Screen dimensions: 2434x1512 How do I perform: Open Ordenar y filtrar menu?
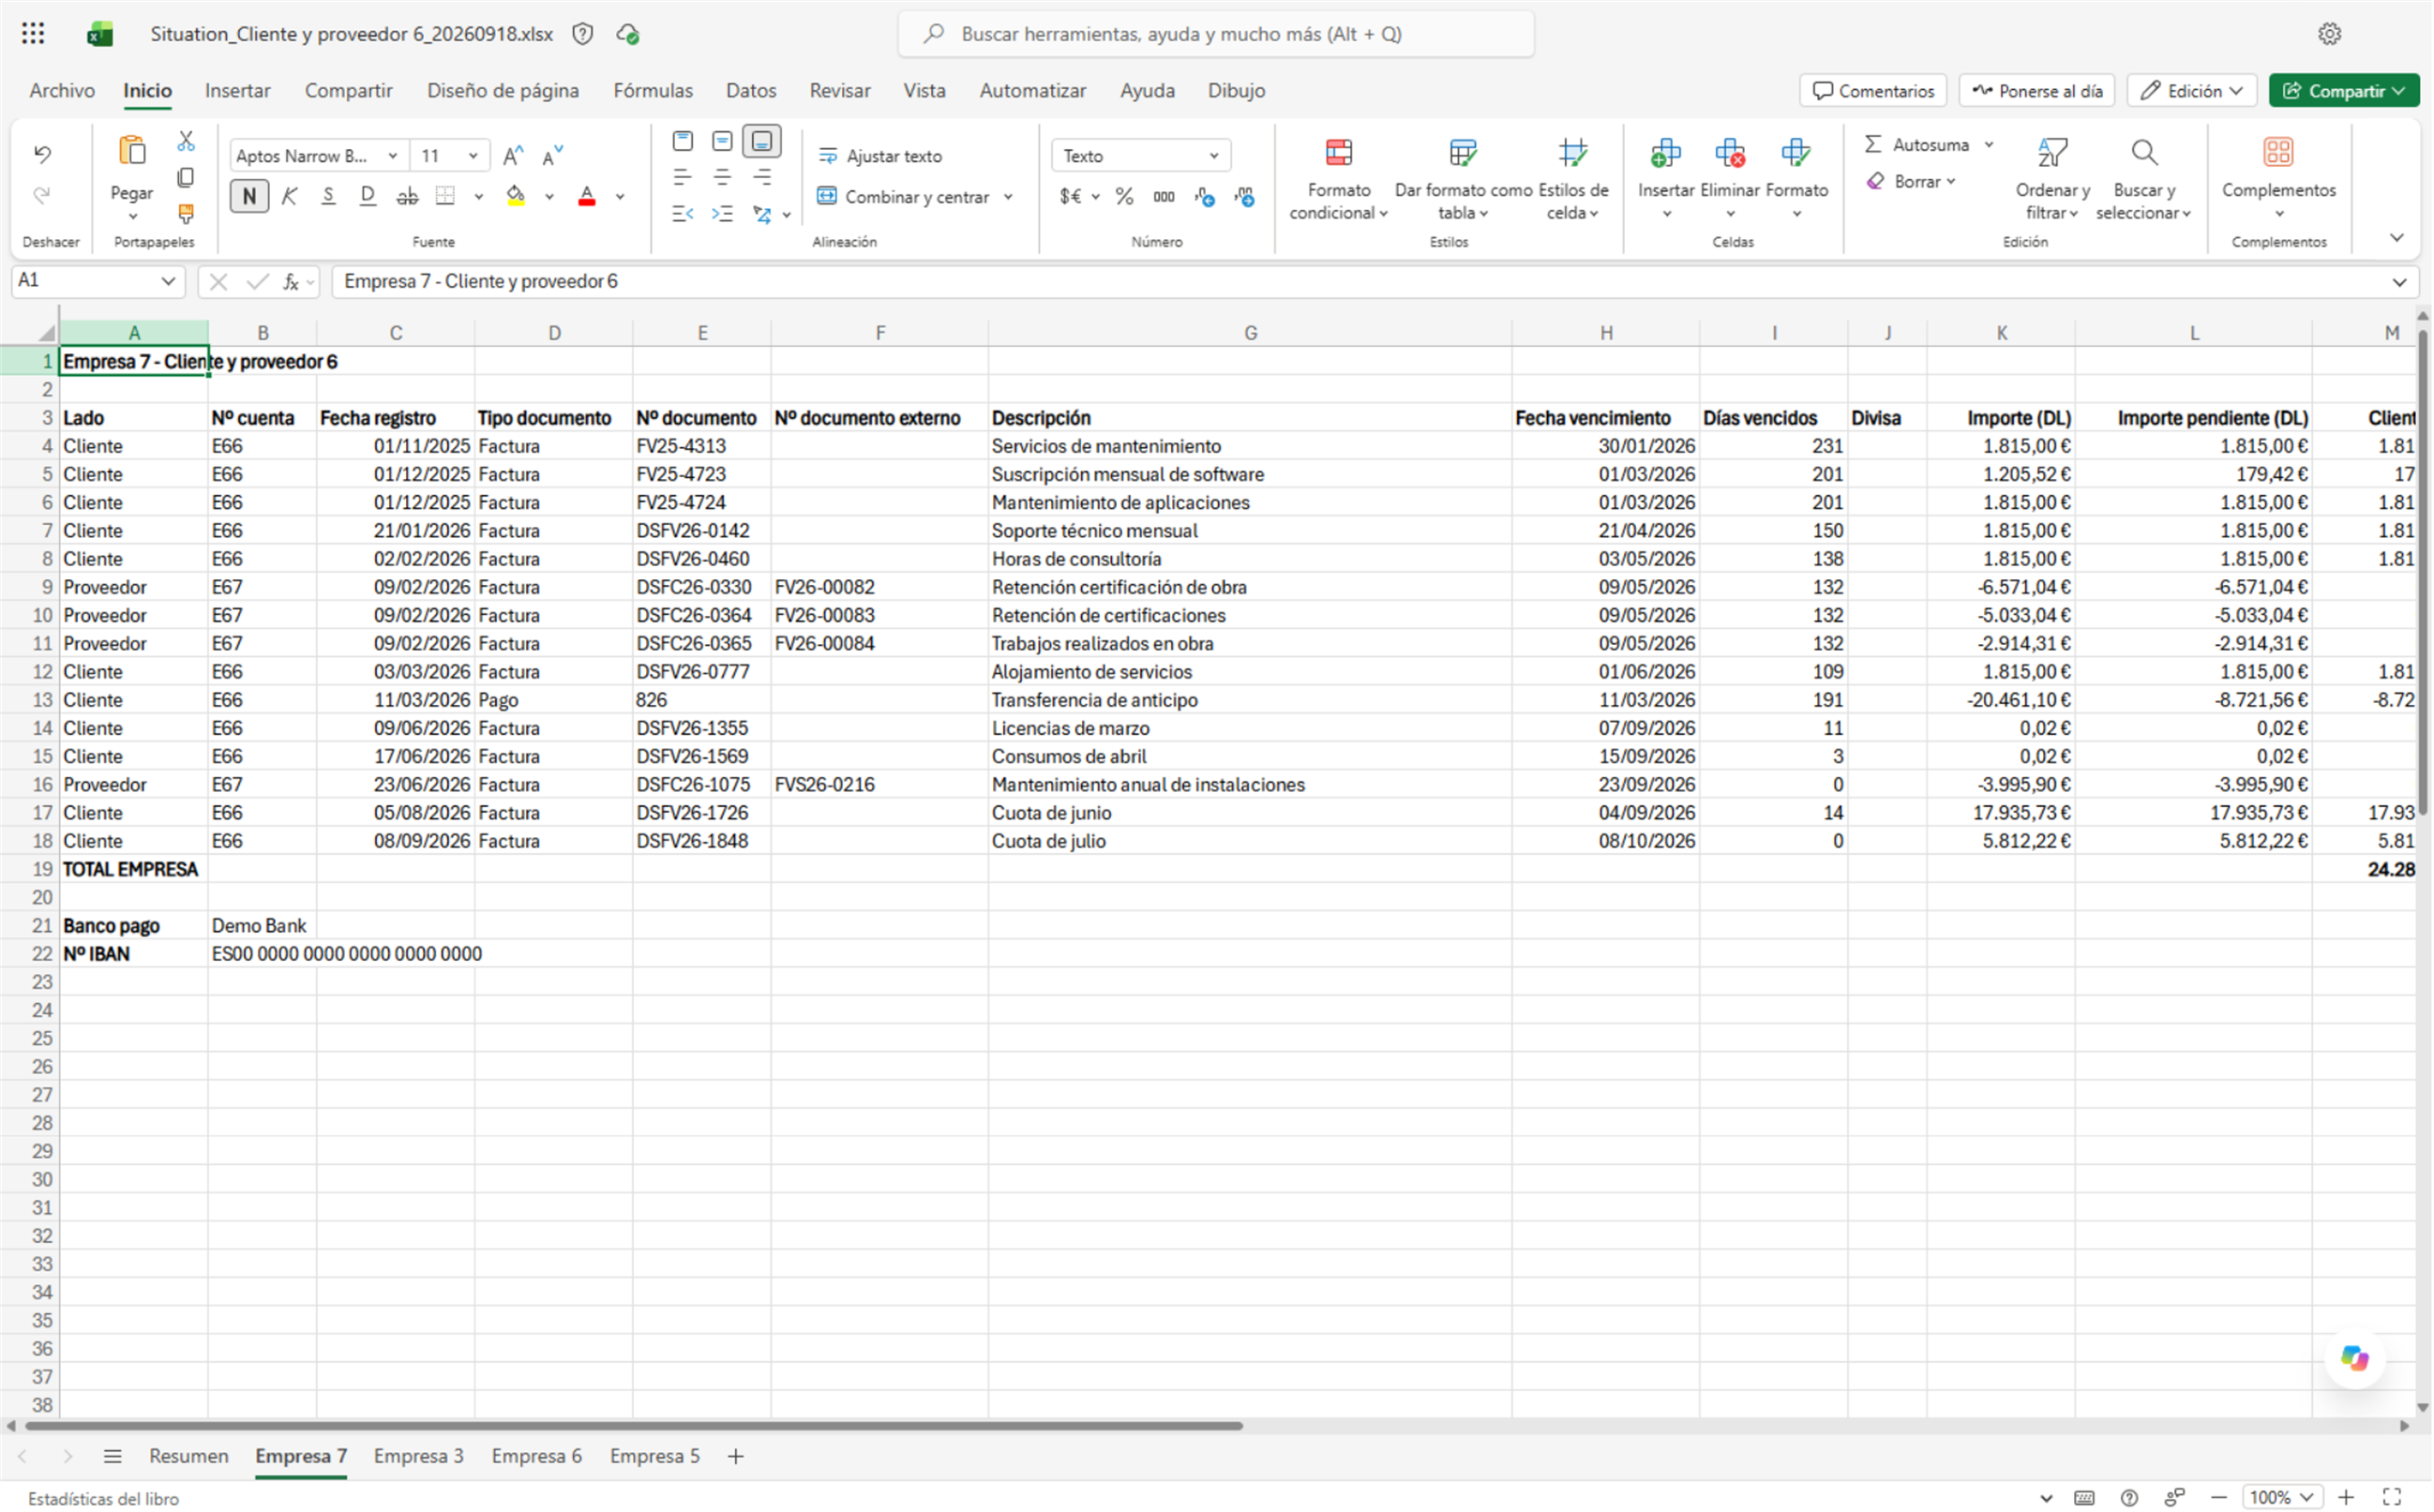(2052, 179)
